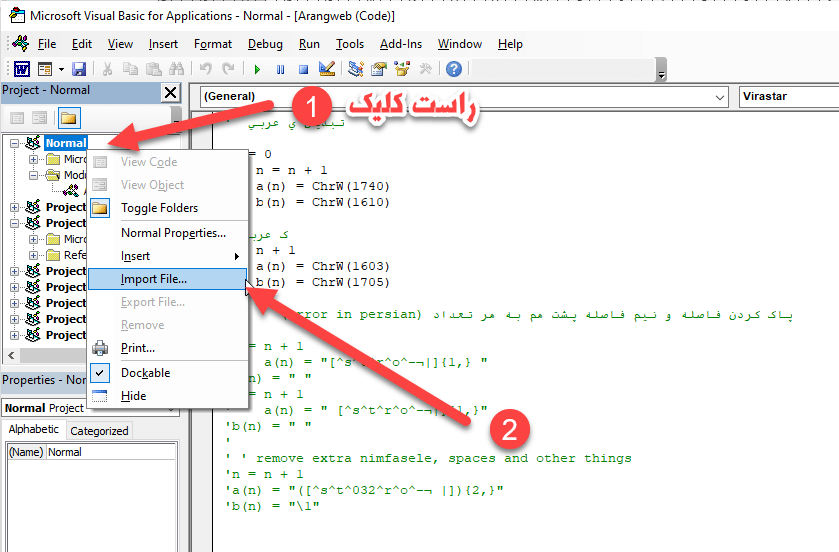
Task: Switch to the Categorized tab
Action: pyautogui.click(x=99, y=431)
